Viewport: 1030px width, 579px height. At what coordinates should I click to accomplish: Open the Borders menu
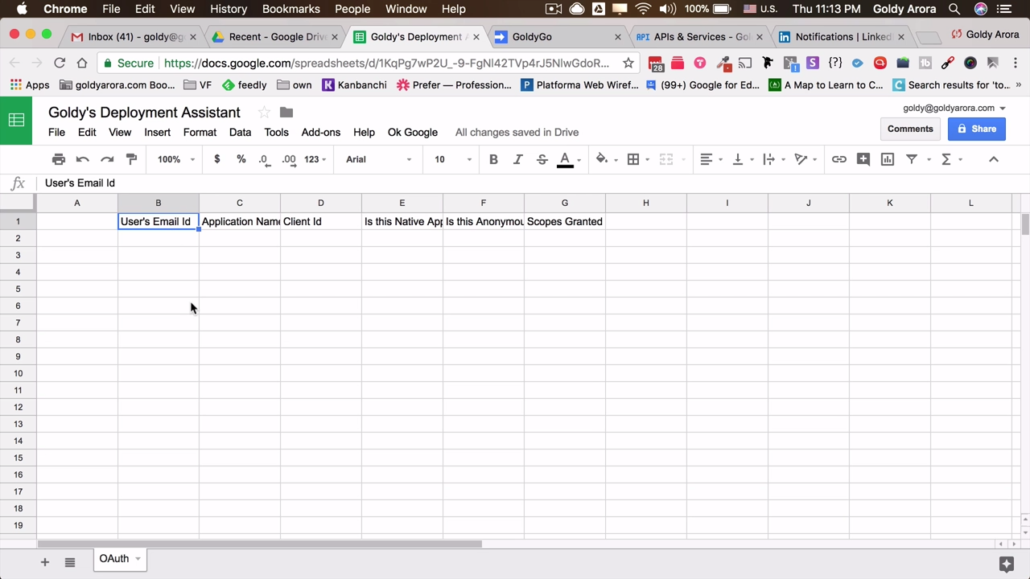[633, 159]
